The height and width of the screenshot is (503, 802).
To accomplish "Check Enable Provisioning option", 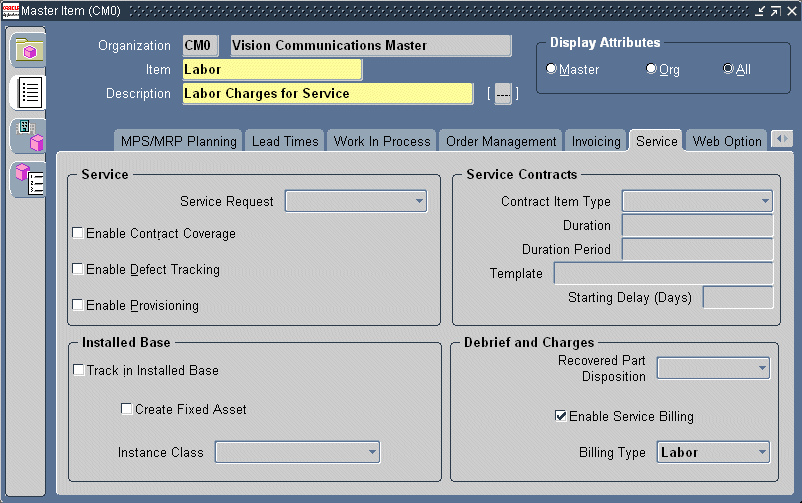I will [x=78, y=305].
